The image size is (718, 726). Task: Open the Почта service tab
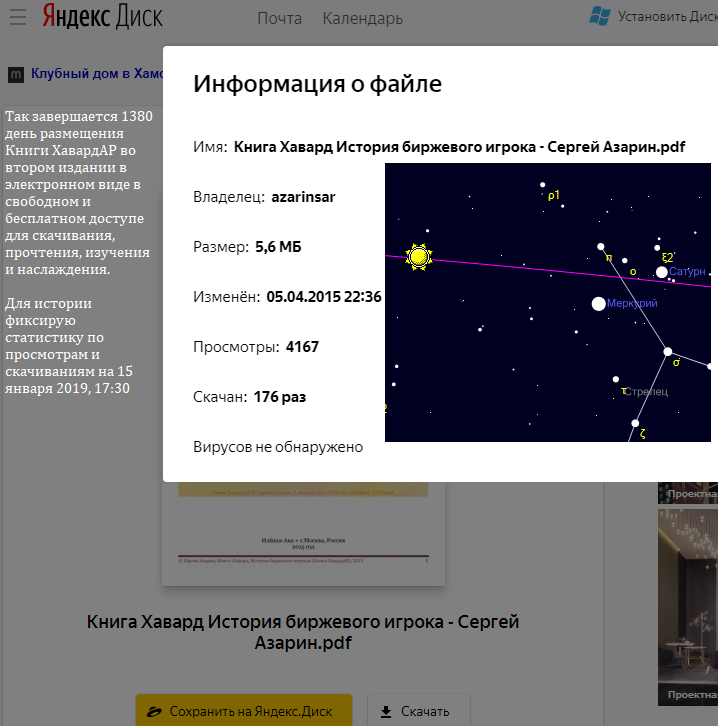tap(279, 19)
